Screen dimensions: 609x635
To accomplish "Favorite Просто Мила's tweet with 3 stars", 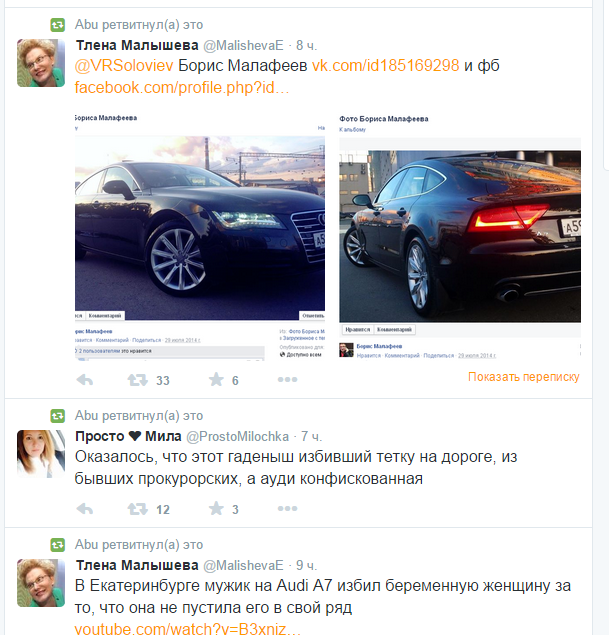I will tap(216, 508).
